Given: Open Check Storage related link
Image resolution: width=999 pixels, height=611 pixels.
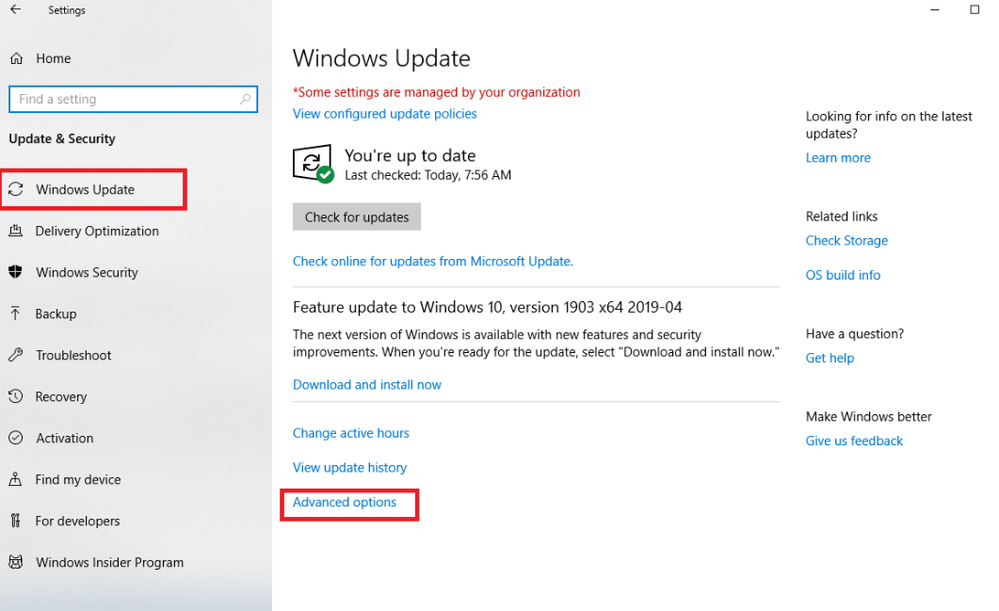Looking at the screenshot, I should coord(847,240).
